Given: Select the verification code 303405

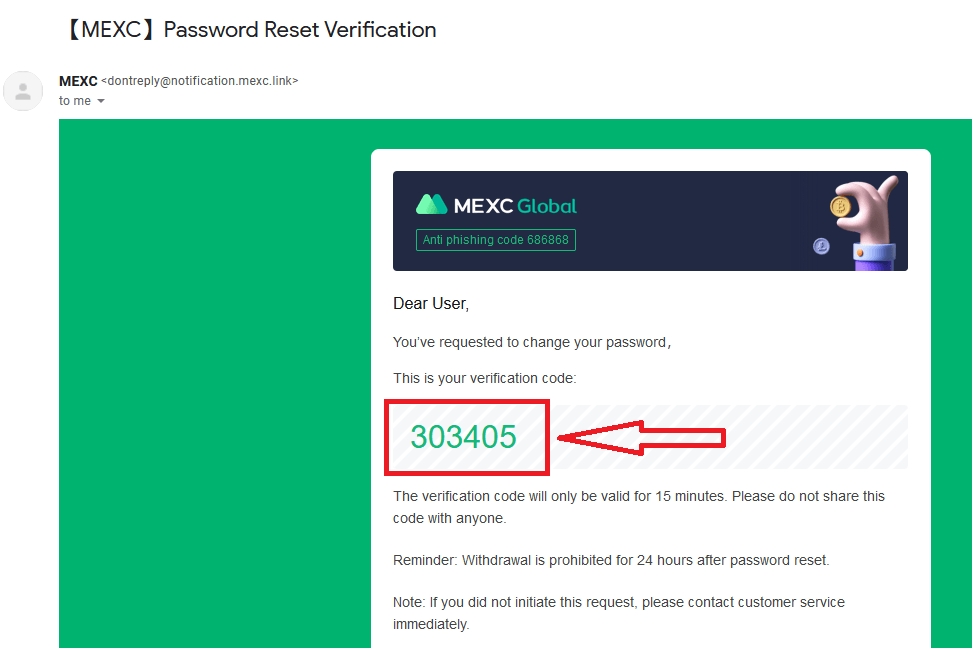Looking at the screenshot, I should point(463,437).
